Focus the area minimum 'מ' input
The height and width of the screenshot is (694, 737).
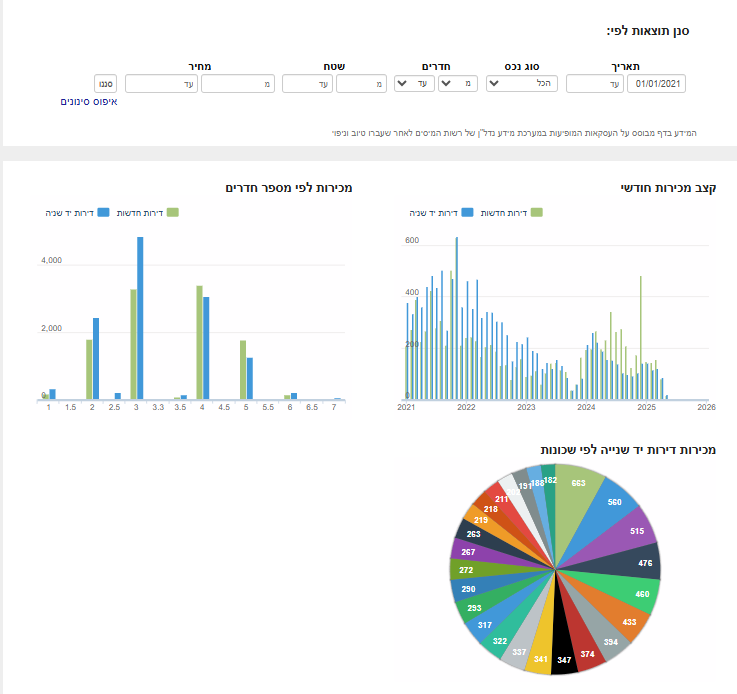pos(361,84)
